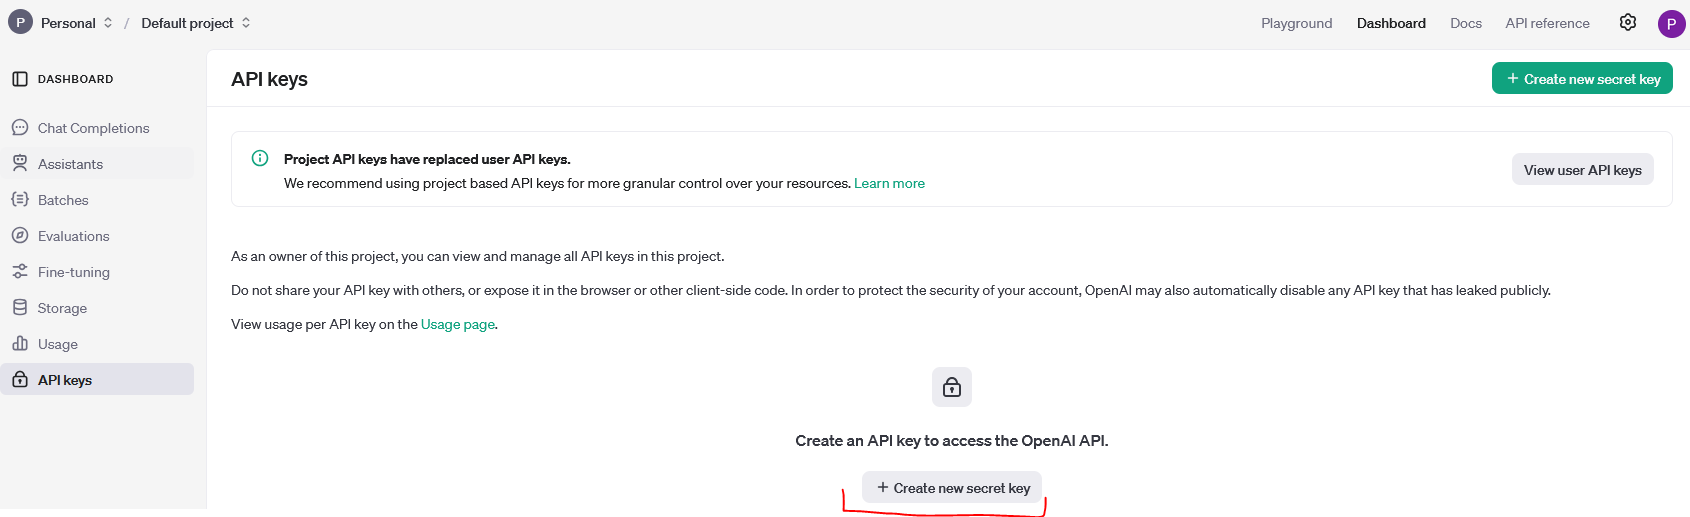
Task: Open the Usage page link
Action: tap(458, 325)
